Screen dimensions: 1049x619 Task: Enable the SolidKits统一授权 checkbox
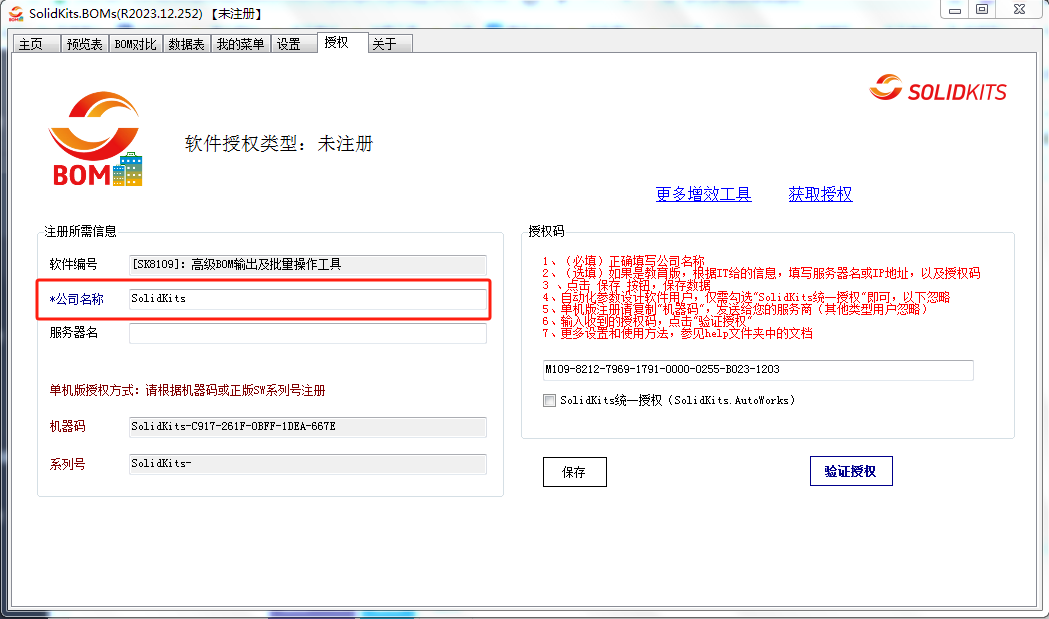[549, 400]
